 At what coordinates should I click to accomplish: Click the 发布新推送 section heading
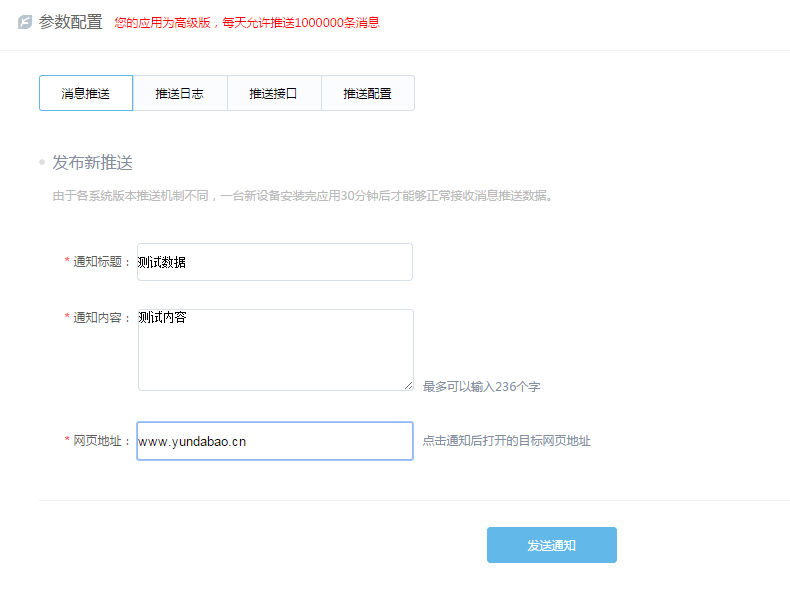92,162
